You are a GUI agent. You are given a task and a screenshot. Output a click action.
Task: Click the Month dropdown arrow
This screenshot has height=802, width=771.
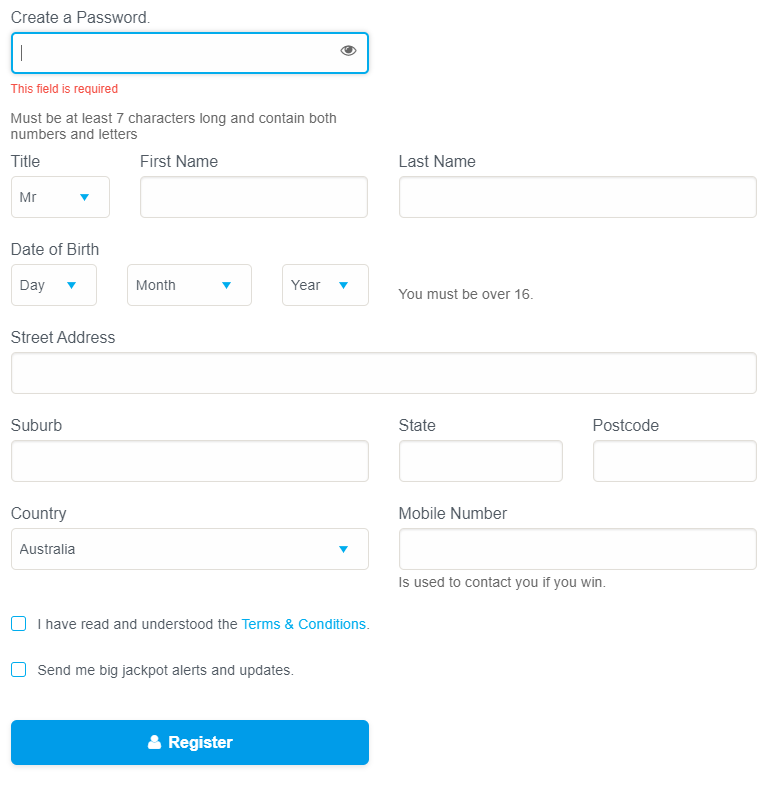(226, 285)
